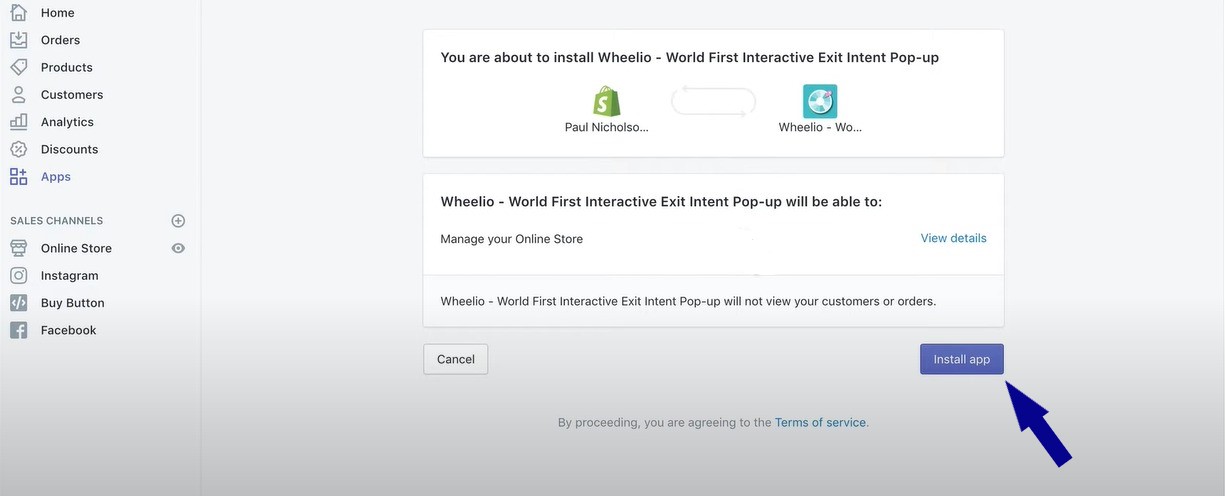Screen dimensions: 1225x496
Task: Open the Instagram sales channel
Action: pyautogui.click(x=69, y=276)
